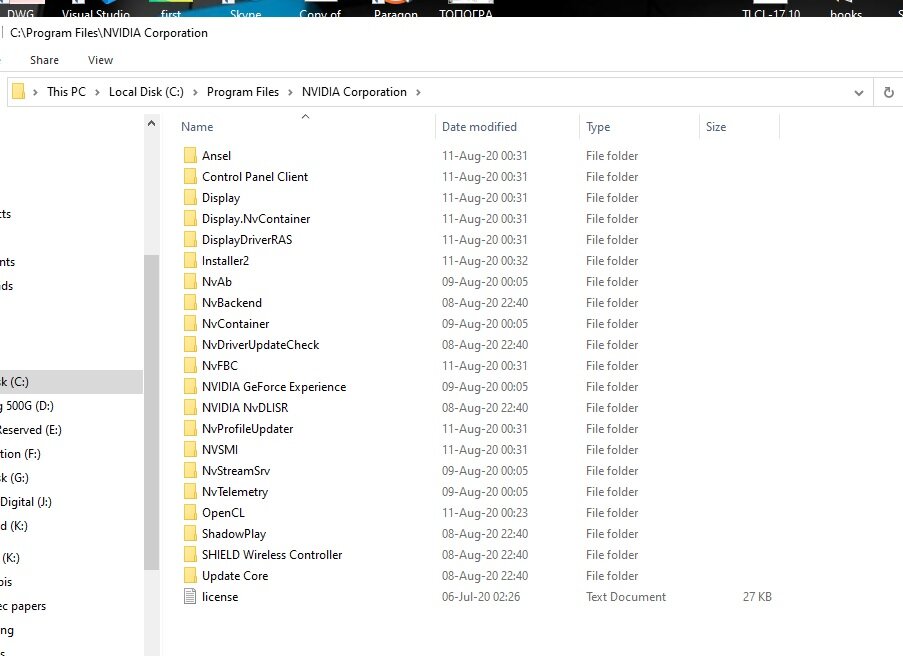903x656 pixels.
Task: Sort files by the Name column
Action: [197, 127]
